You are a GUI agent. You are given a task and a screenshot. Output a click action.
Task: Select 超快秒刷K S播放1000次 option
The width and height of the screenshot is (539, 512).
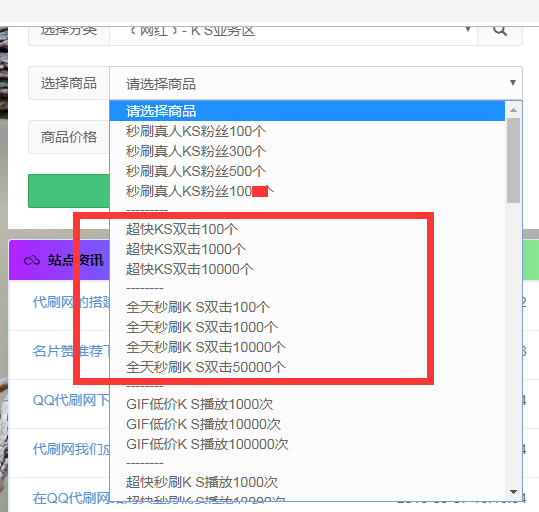click(x=307, y=482)
